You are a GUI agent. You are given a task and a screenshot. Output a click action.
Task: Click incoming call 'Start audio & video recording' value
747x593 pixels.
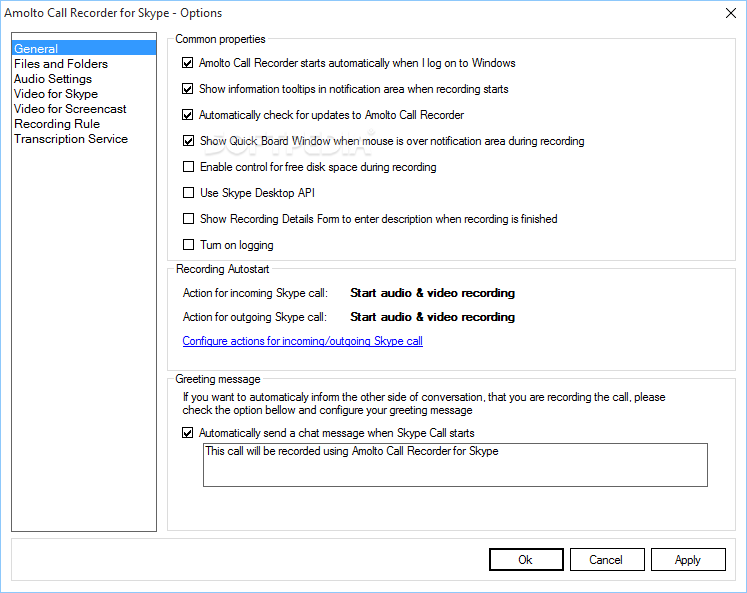(433, 293)
